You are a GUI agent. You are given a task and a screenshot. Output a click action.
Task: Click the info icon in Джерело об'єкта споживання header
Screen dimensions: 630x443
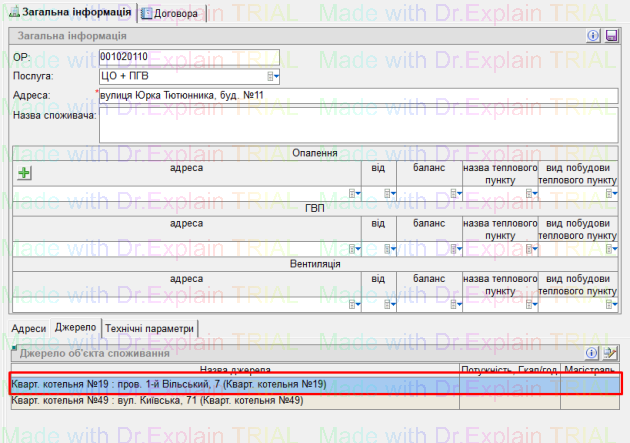(592, 352)
